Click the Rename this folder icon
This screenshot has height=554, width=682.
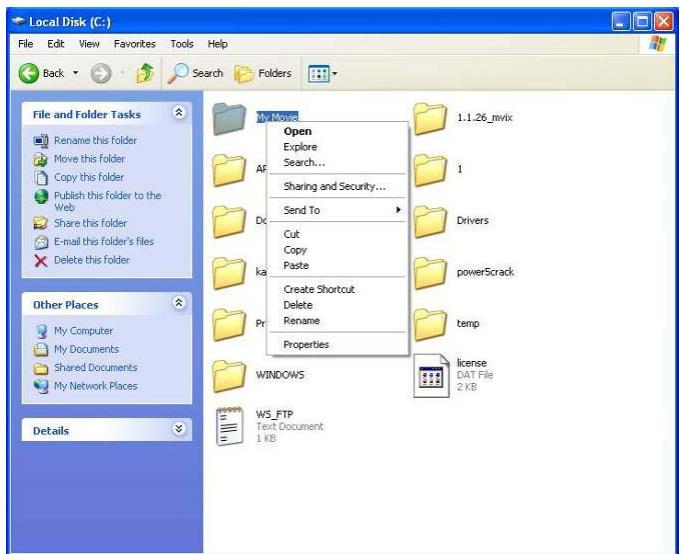(x=41, y=140)
